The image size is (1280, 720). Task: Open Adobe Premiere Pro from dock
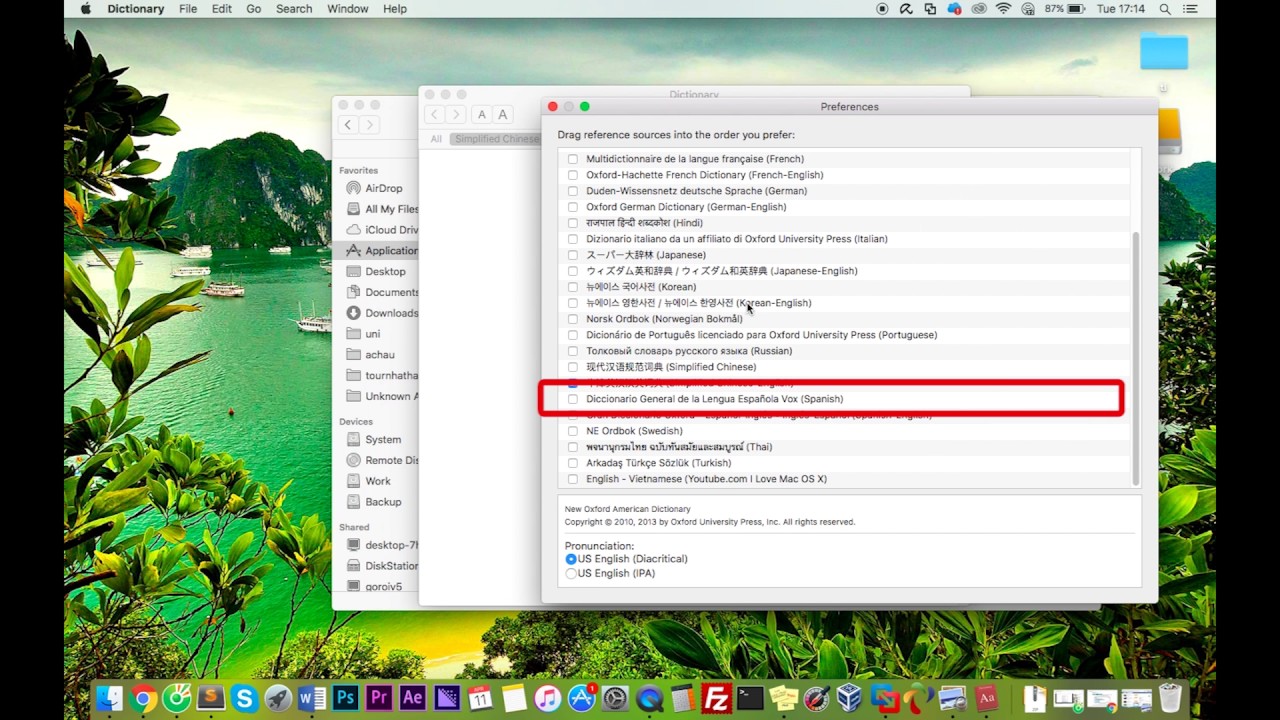click(x=379, y=698)
